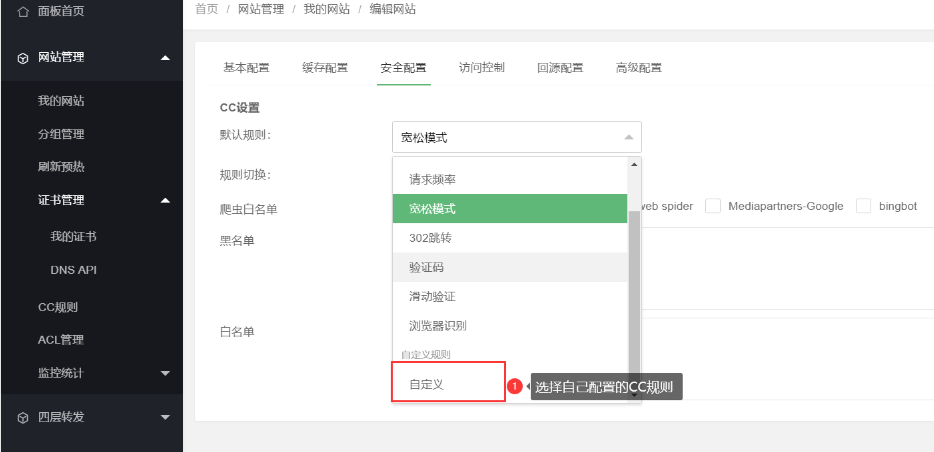Click 首页 breadcrumb link
Viewport: 934px width, 452px height.
point(207,9)
